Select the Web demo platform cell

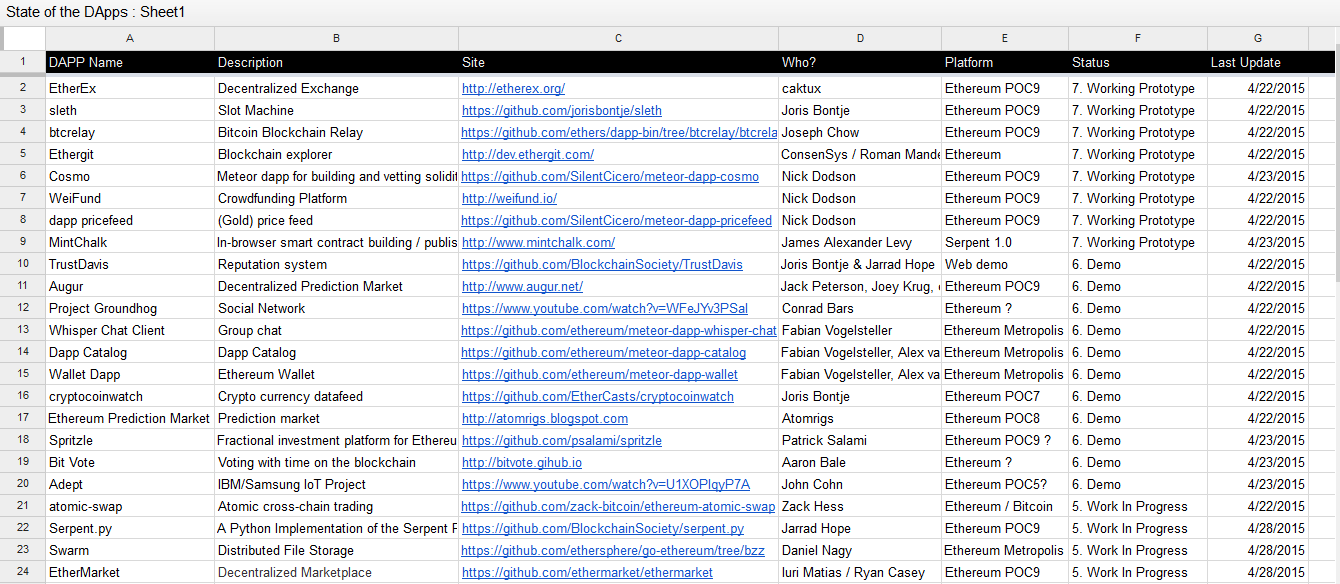pyautogui.click(x=1005, y=264)
